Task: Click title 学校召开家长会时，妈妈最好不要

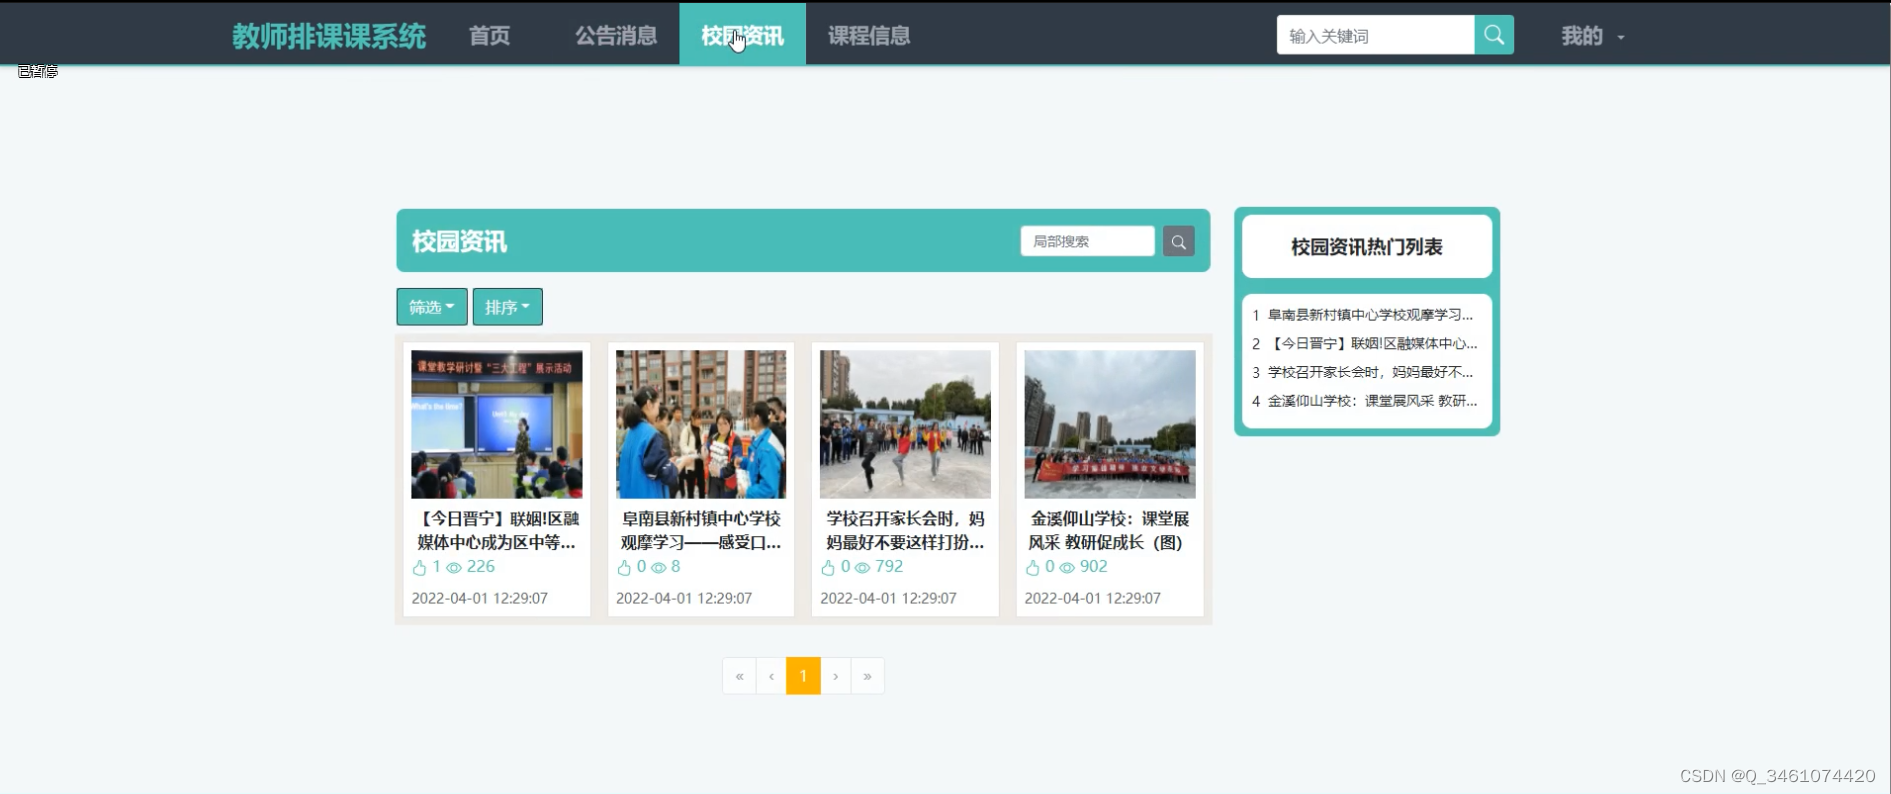Action: [905, 530]
